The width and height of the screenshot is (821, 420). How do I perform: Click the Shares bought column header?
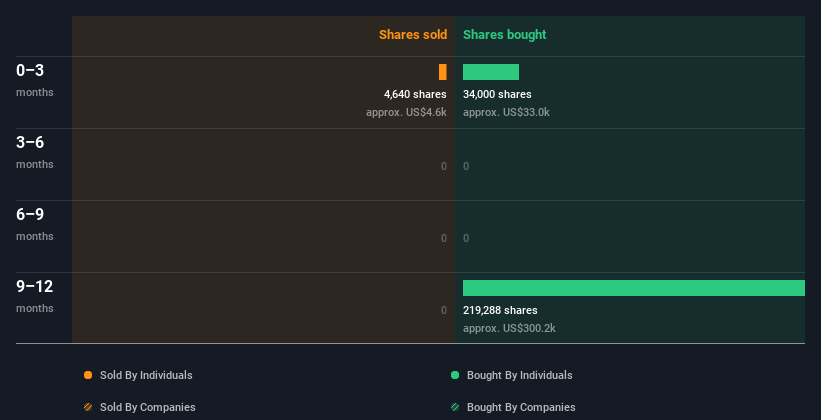(x=505, y=35)
